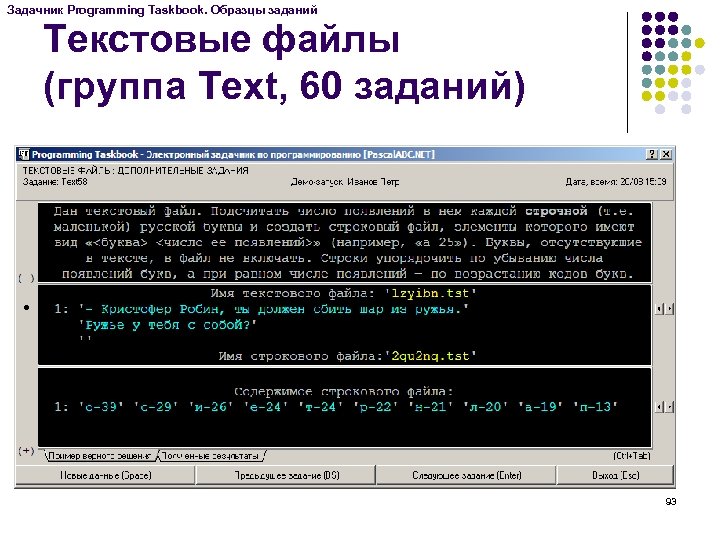The height and width of the screenshot is (540, 720).
Task: Click the scroll-left arrow beside string file contents
Action: [659, 407]
